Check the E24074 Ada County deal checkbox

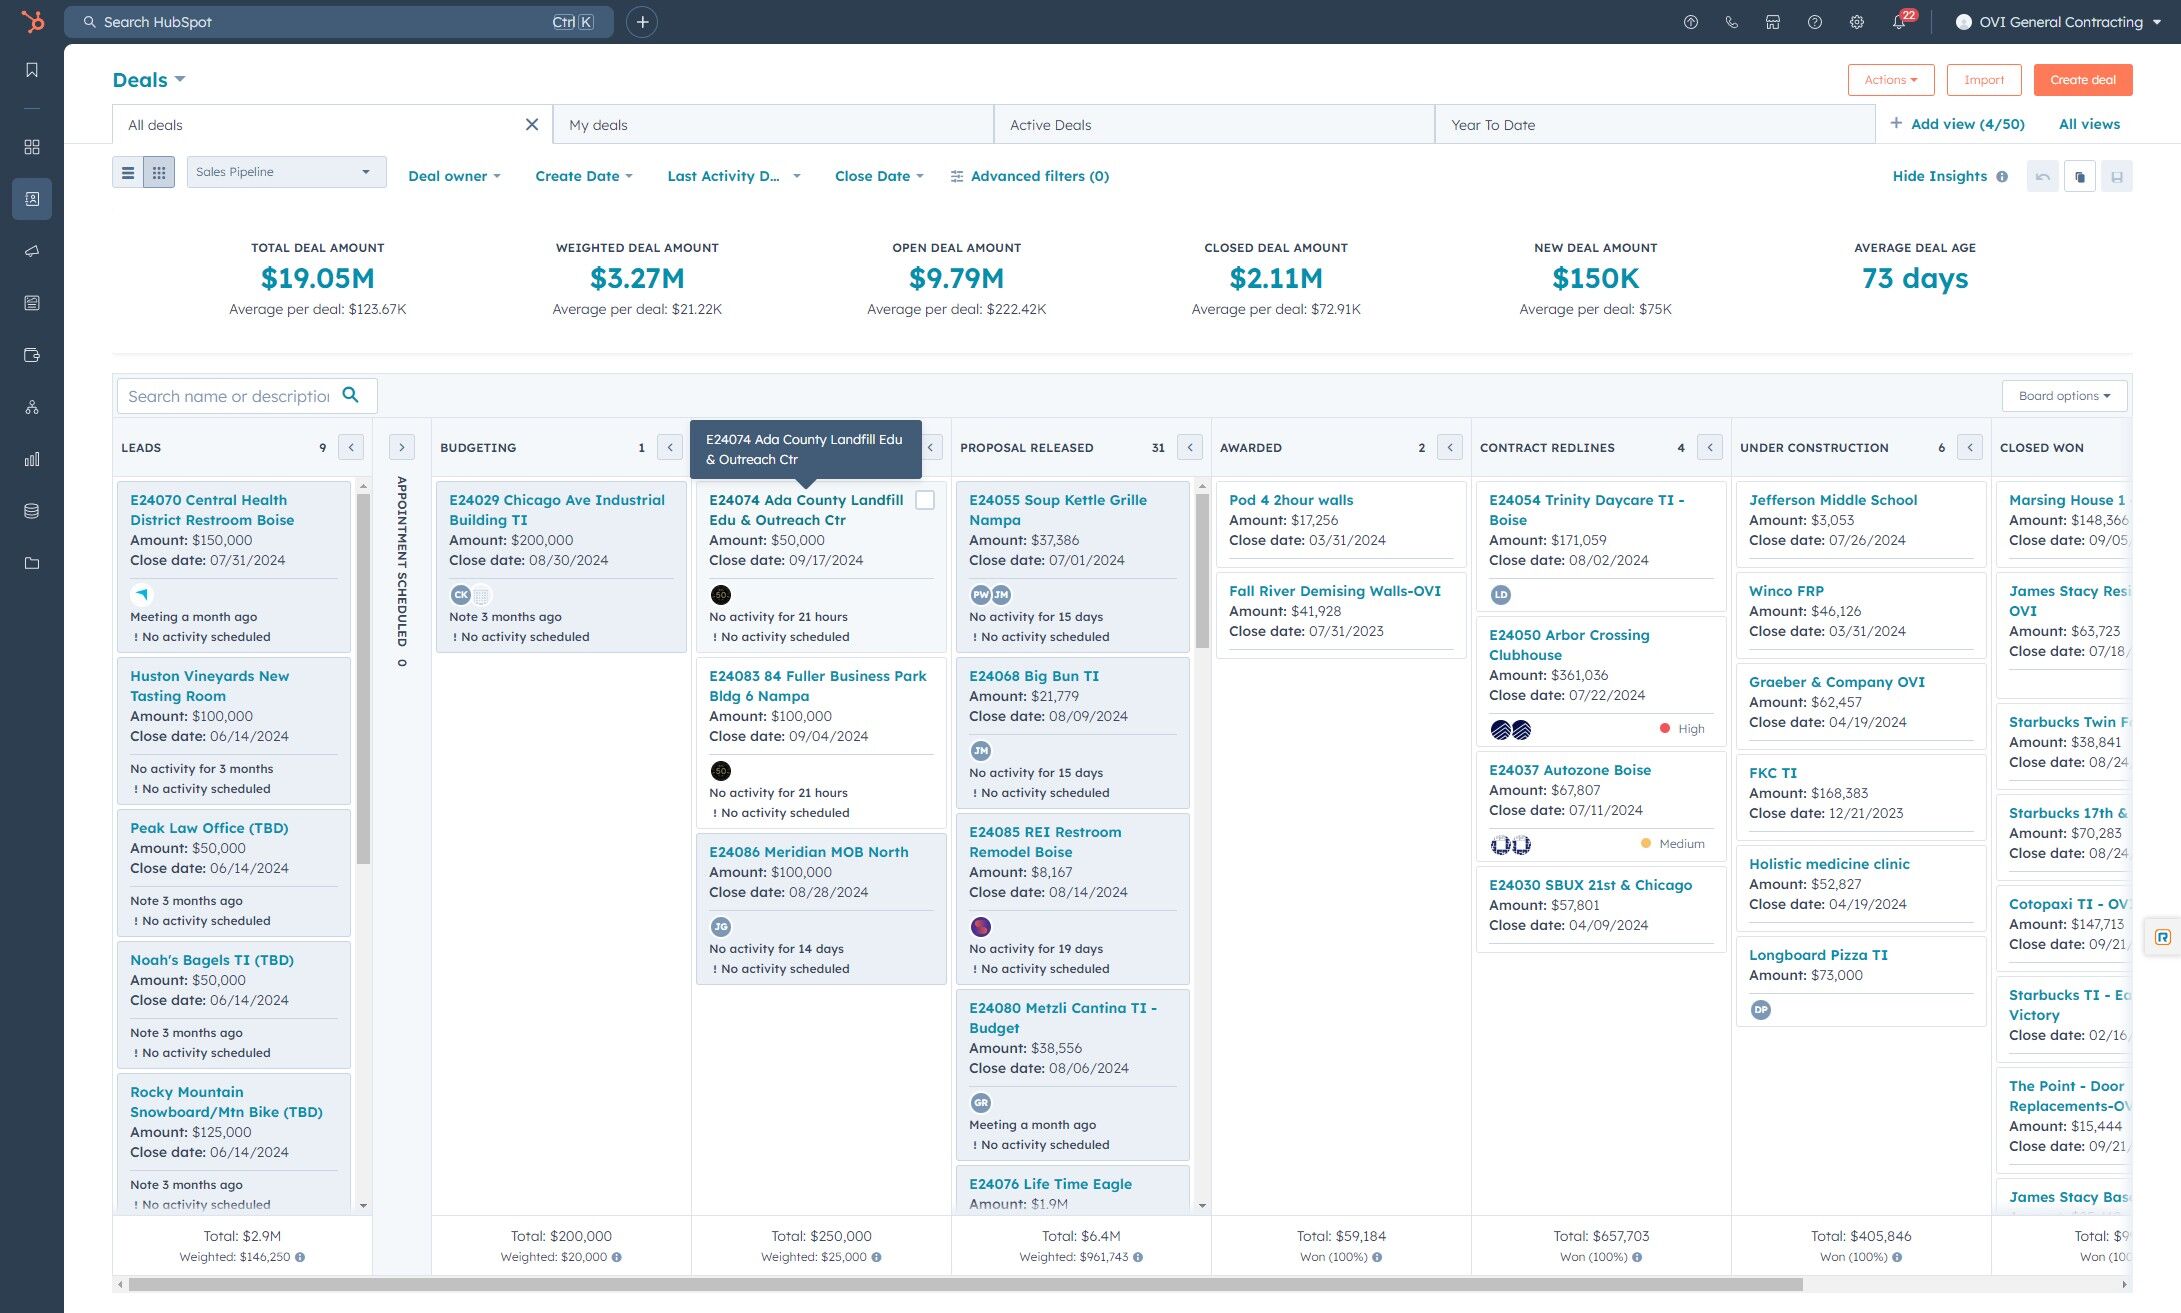click(925, 500)
